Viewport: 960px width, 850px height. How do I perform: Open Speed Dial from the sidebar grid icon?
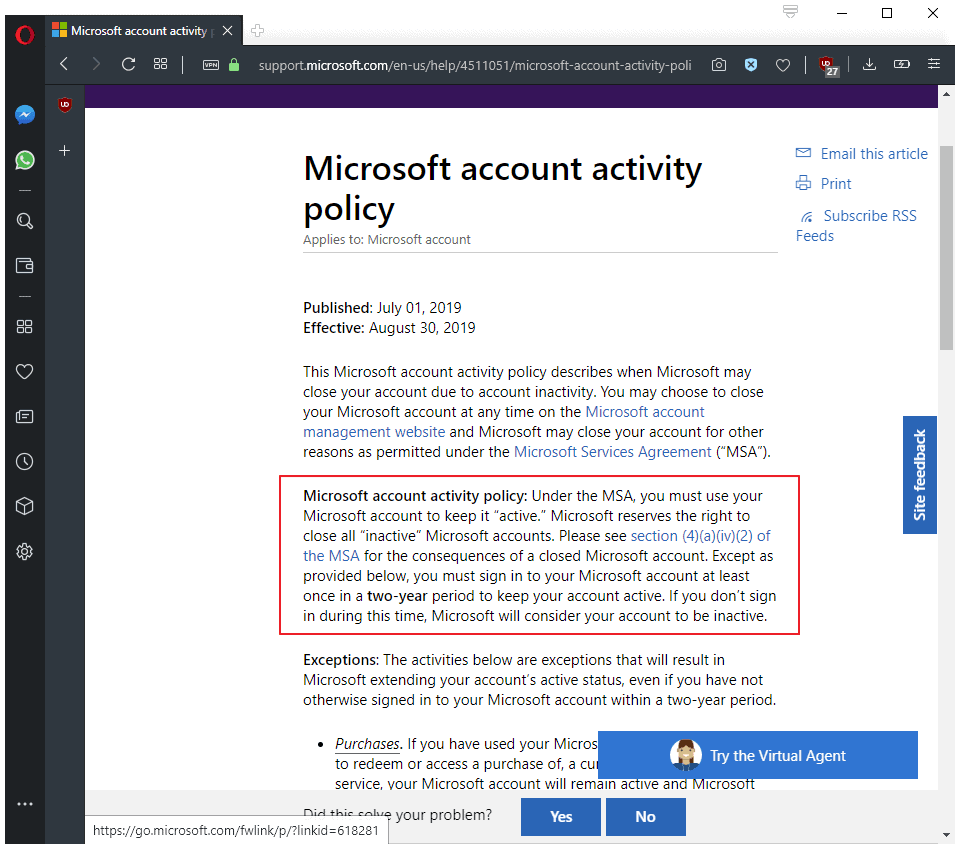24,326
